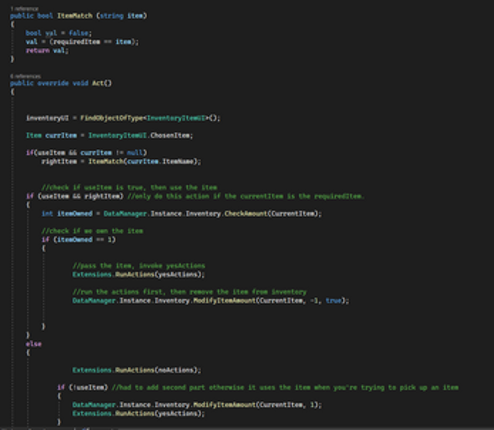Select the 'string' parameter type of ItemMatch
The width and height of the screenshot is (494, 430).
(112, 16)
